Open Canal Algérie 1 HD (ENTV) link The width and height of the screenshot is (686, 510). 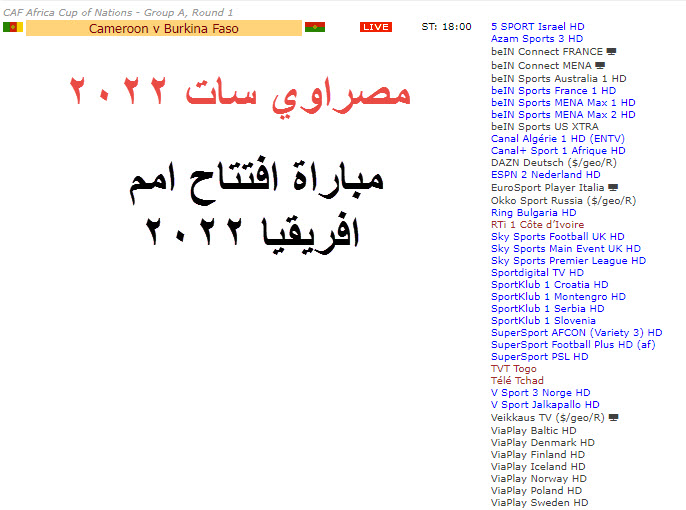click(x=558, y=139)
